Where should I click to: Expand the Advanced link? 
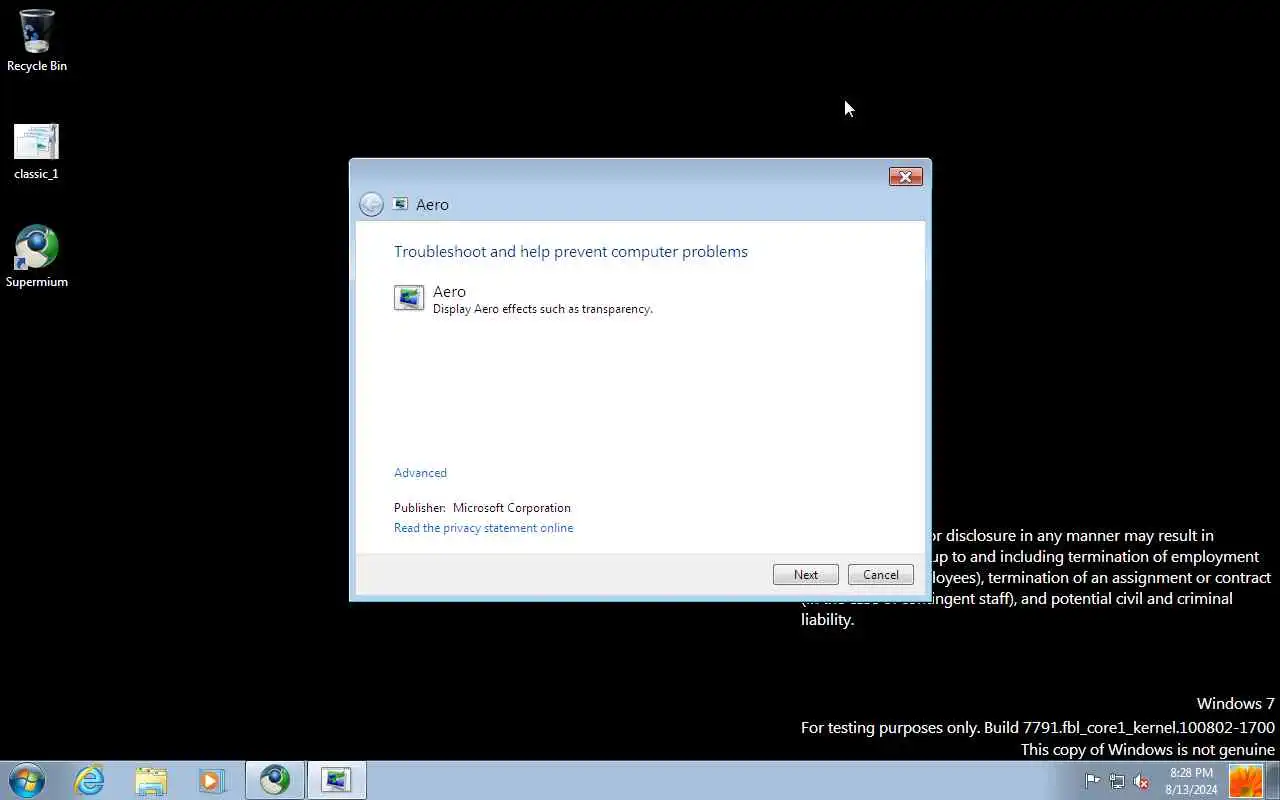click(420, 473)
